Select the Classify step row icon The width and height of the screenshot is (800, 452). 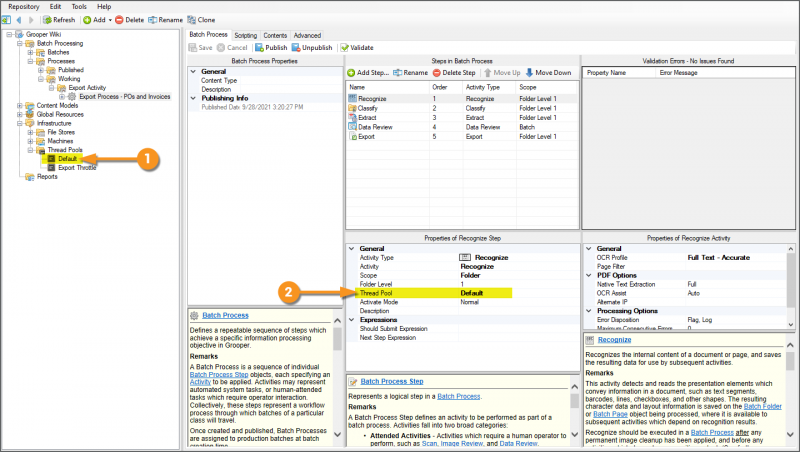353,108
